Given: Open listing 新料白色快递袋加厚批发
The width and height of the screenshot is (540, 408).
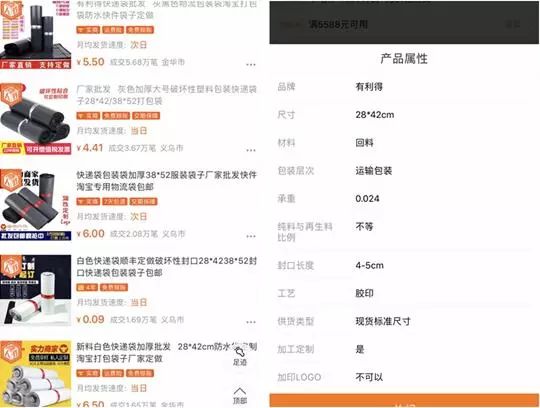Looking at the screenshot, I should (x=167, y=352).
